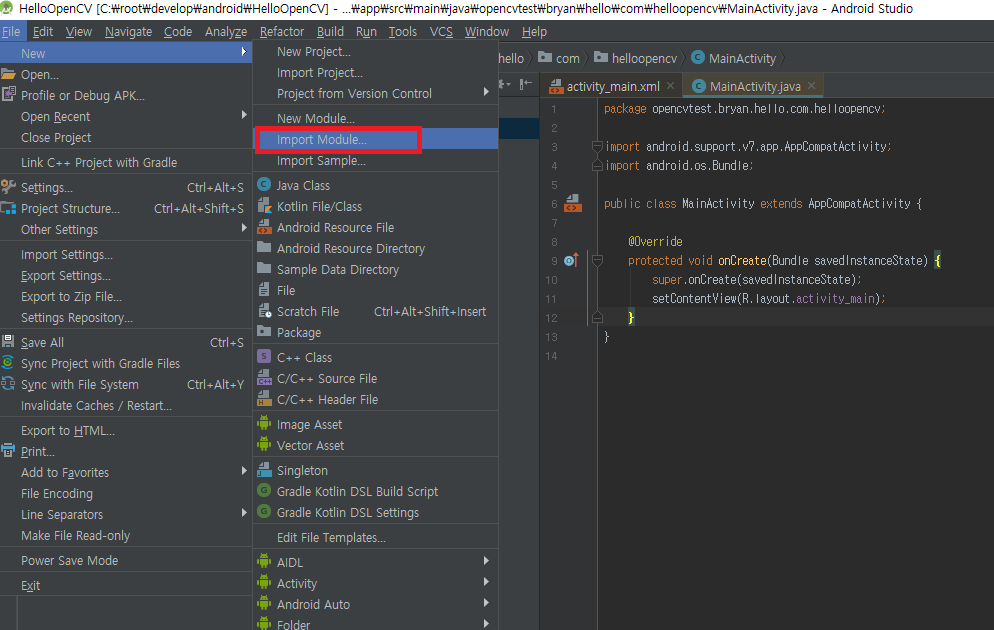Click related XML gutter icon on line 6
Screen dimensions: 994x630
(x=573, y=203)
